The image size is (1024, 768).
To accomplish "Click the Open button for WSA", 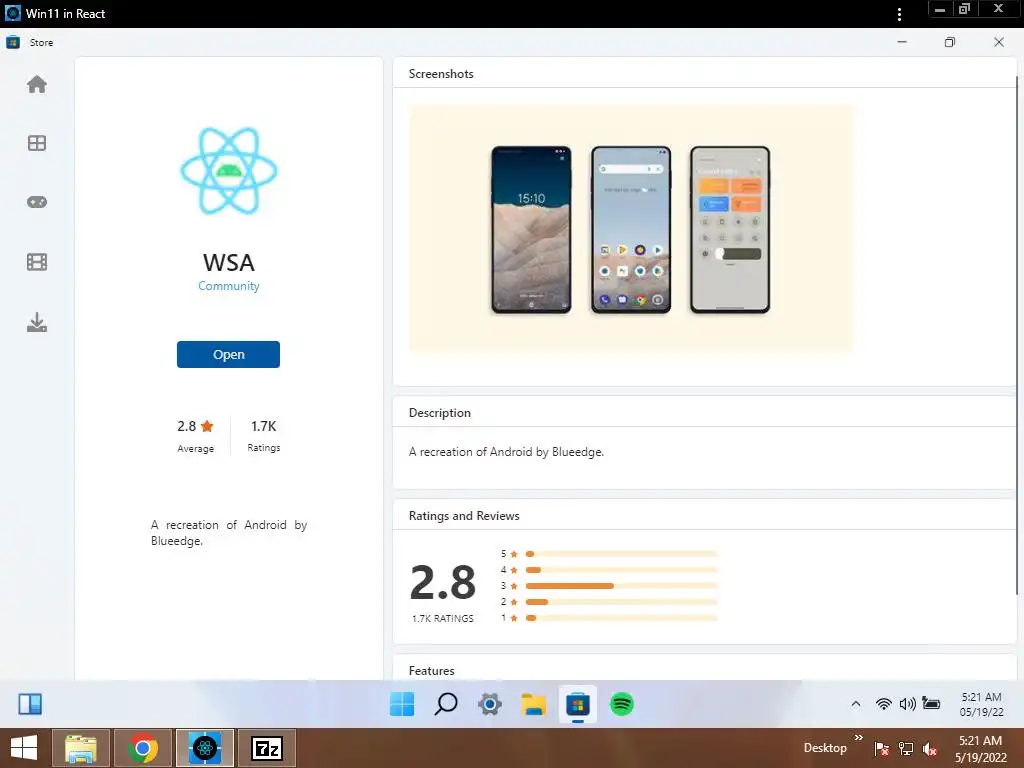I will [229, 355].
